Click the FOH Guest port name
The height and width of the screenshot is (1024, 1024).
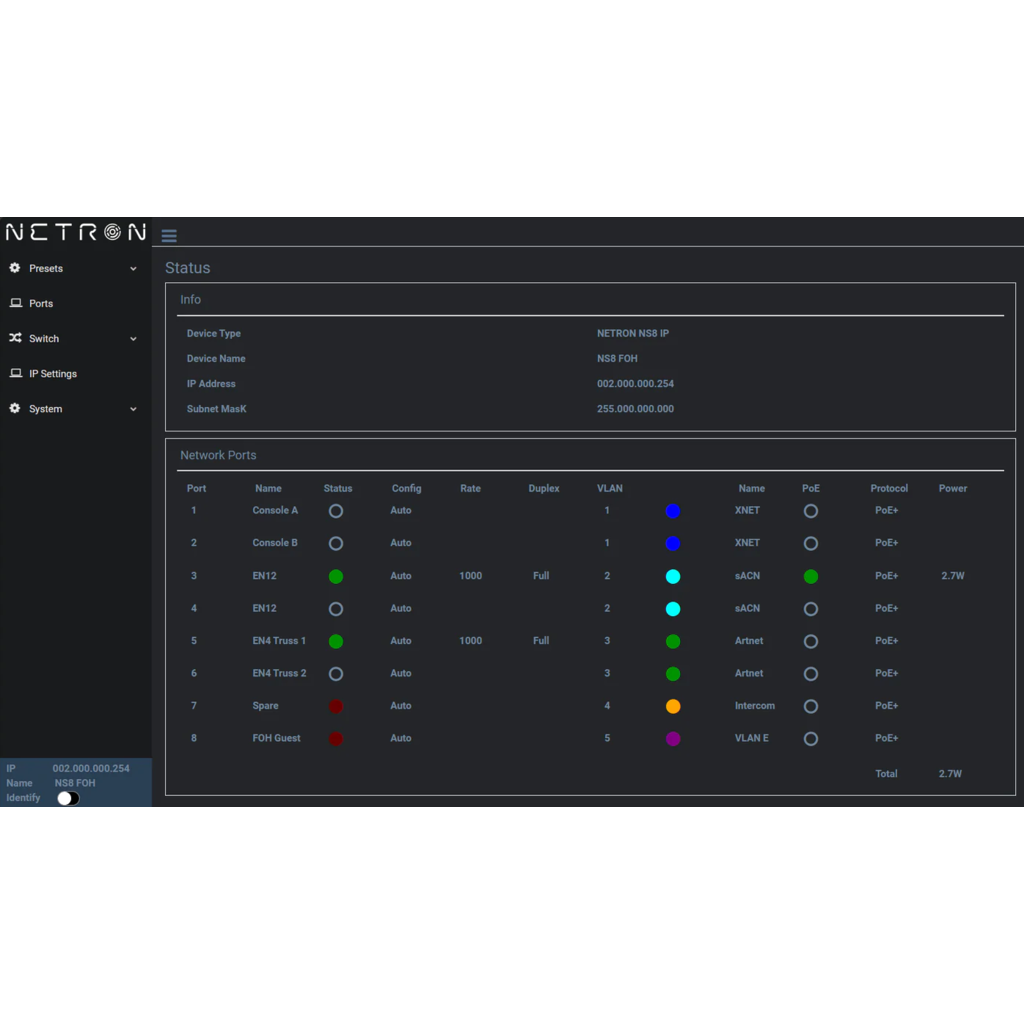276,738
